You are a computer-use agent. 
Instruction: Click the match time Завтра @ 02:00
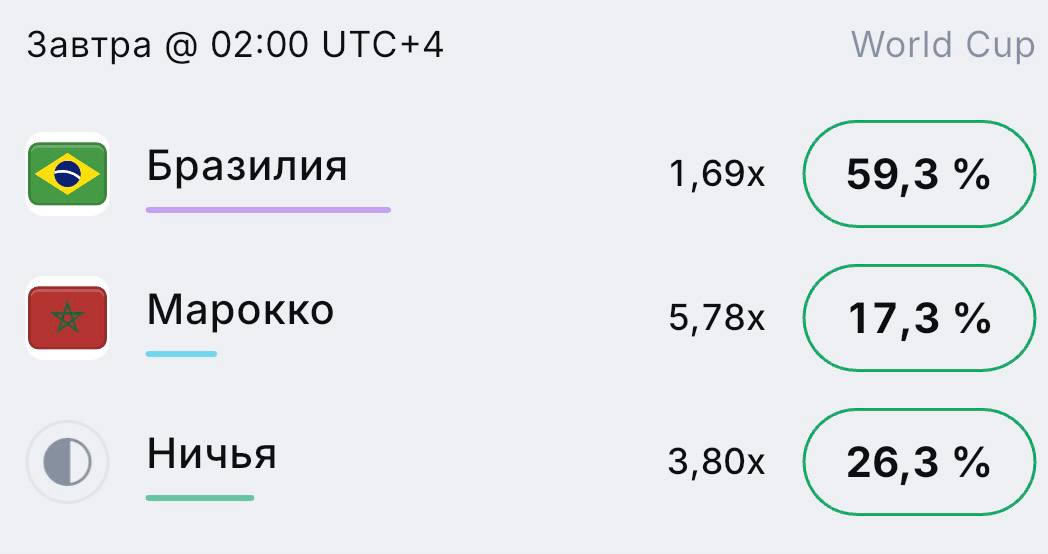168,45
